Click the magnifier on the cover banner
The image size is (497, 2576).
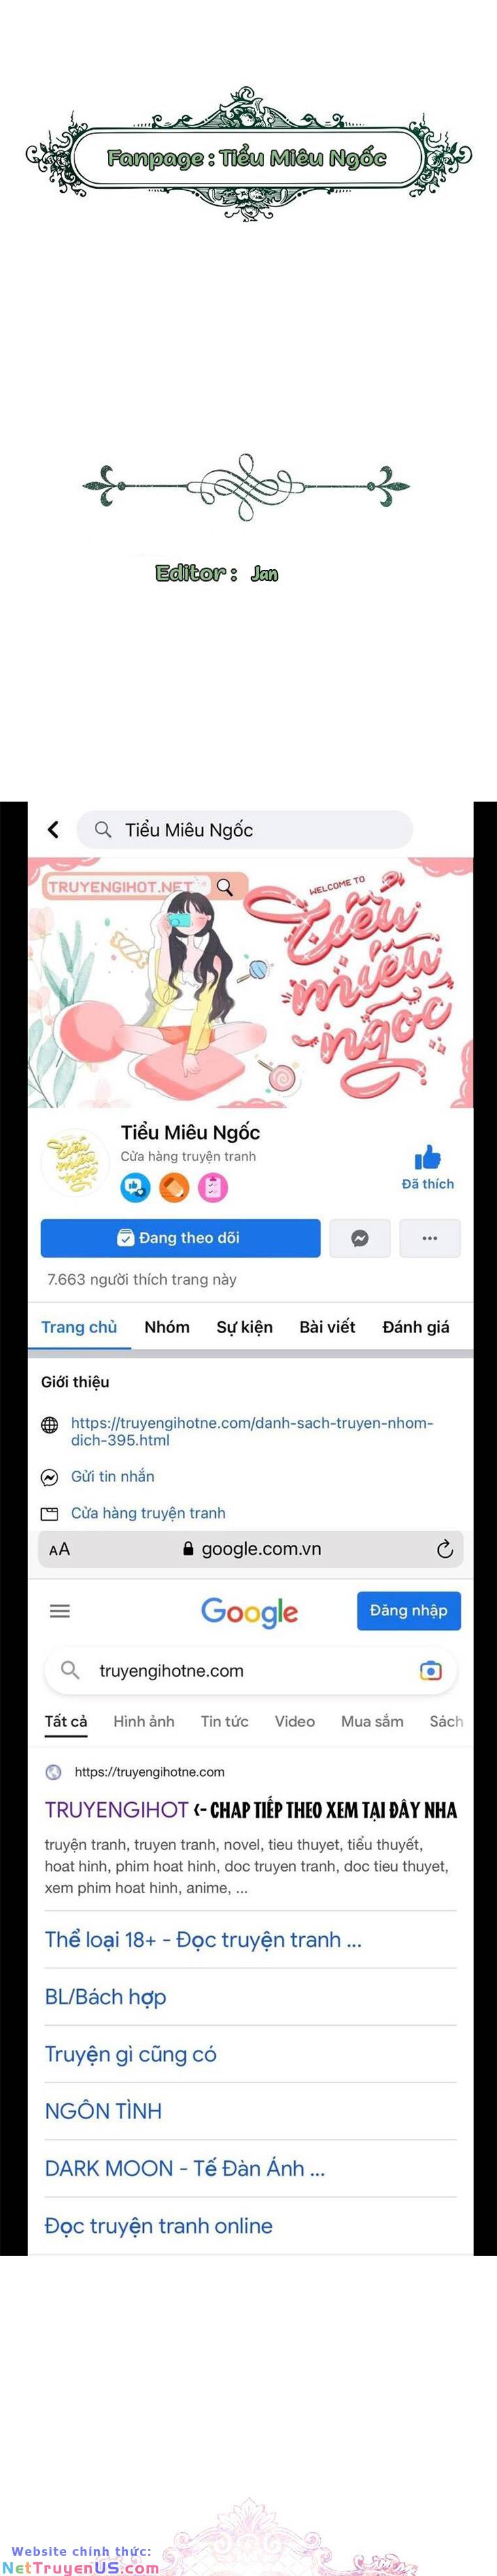point(225,886)
